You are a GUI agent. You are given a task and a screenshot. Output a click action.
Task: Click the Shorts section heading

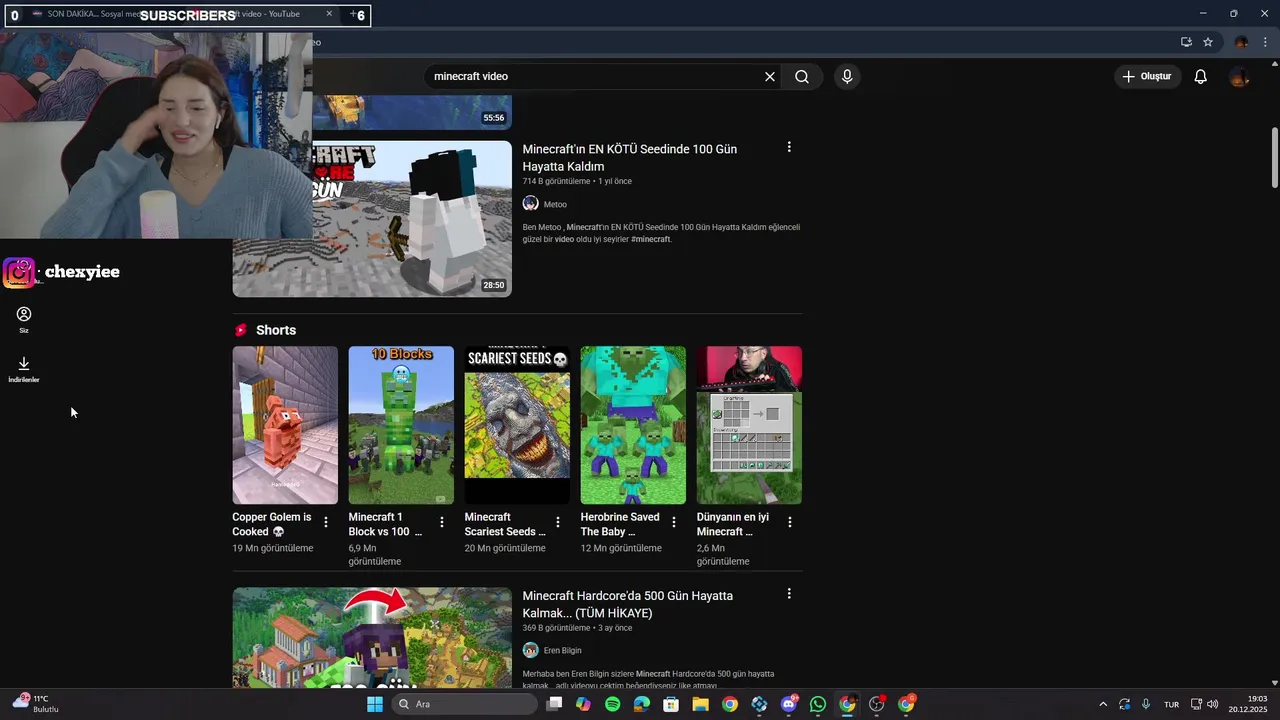(276, 330)
